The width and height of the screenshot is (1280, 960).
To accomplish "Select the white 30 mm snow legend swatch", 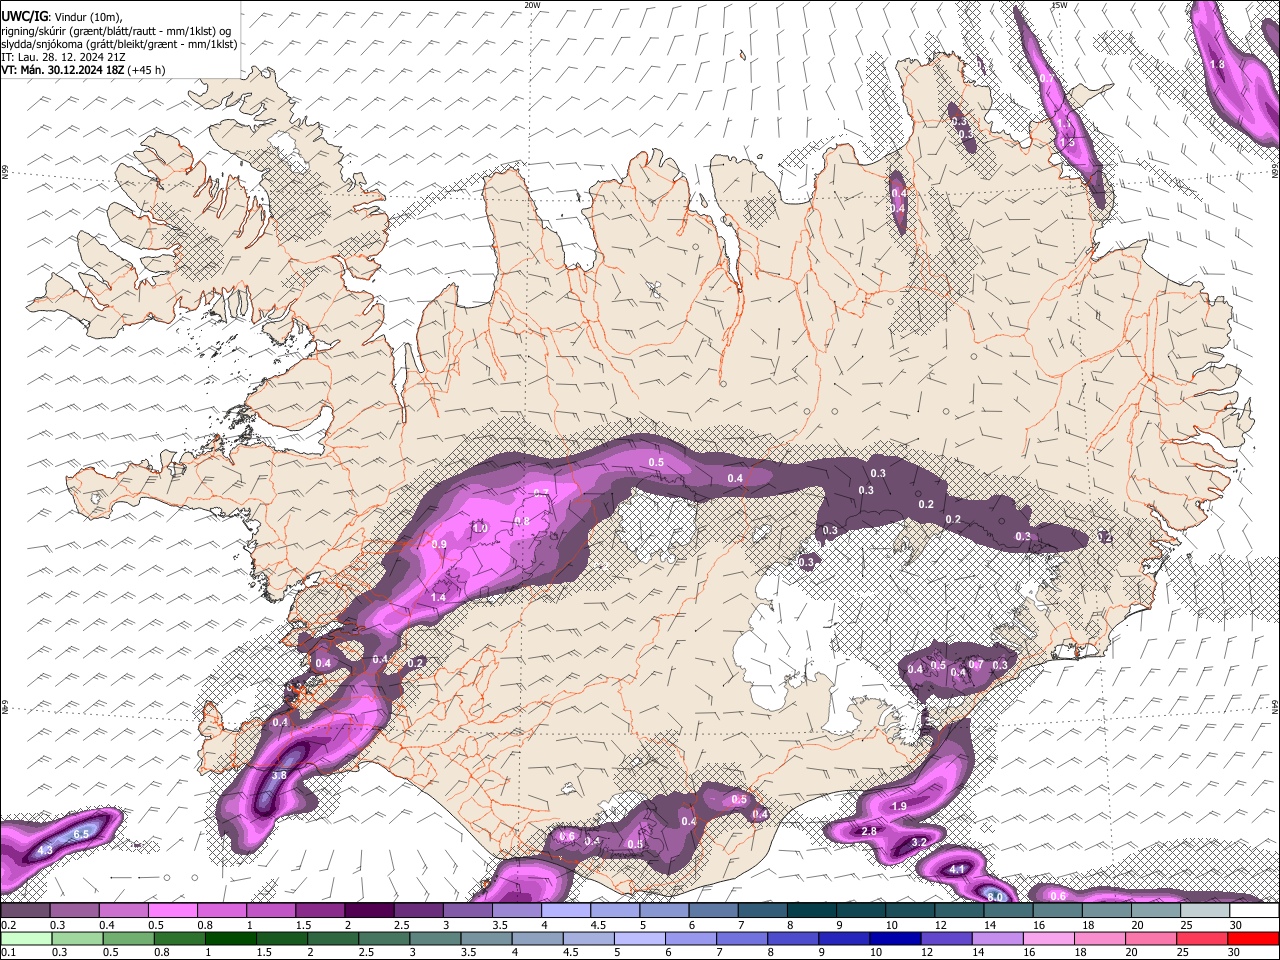I will coord(1255,910).
